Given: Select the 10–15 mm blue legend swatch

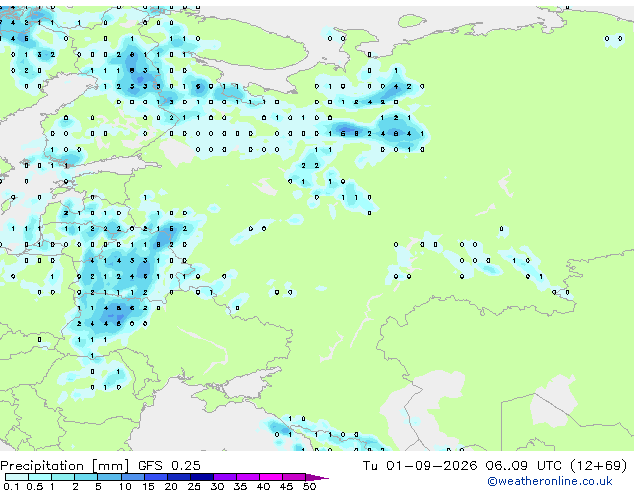Looking at the screenshot, I should pos(133,477).
